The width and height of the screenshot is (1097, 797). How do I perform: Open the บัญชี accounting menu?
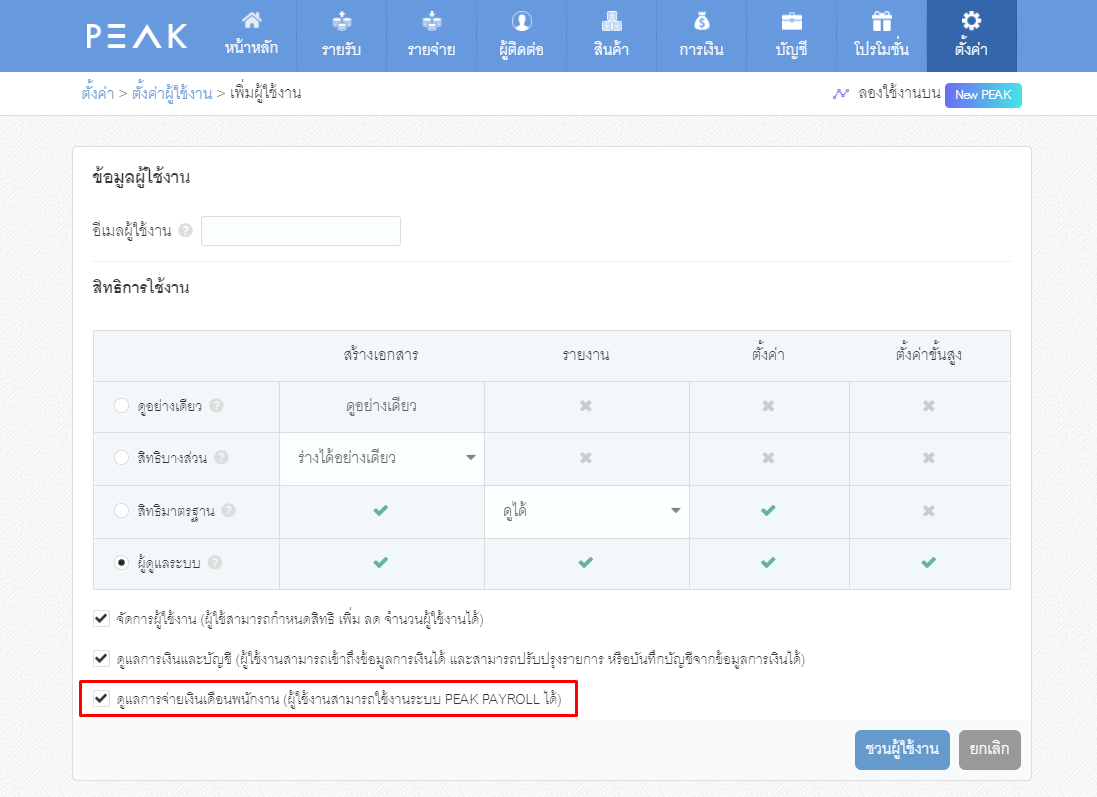tap(791, 36)
